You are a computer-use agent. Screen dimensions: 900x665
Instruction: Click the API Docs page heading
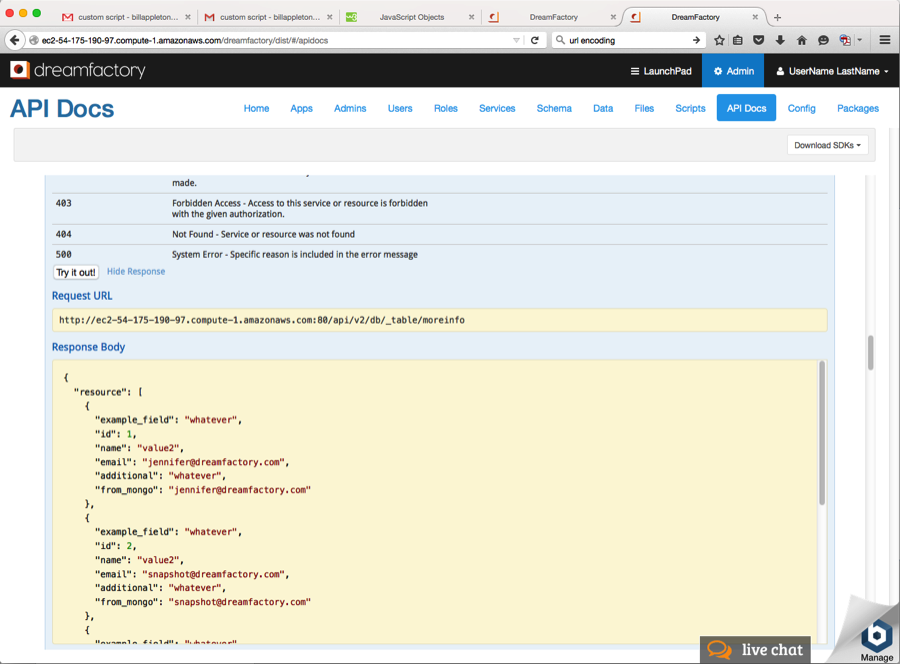tap(62, 109)
